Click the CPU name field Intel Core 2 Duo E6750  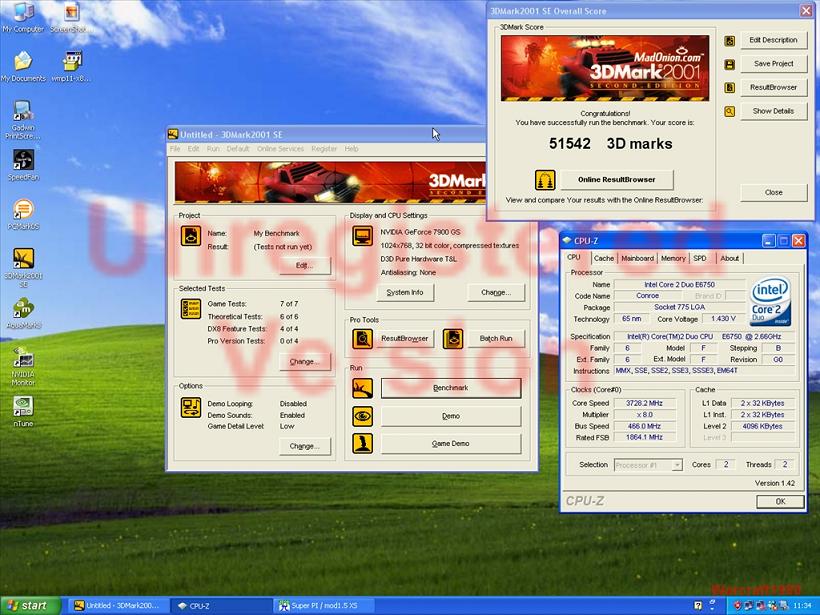coord(679,285)
